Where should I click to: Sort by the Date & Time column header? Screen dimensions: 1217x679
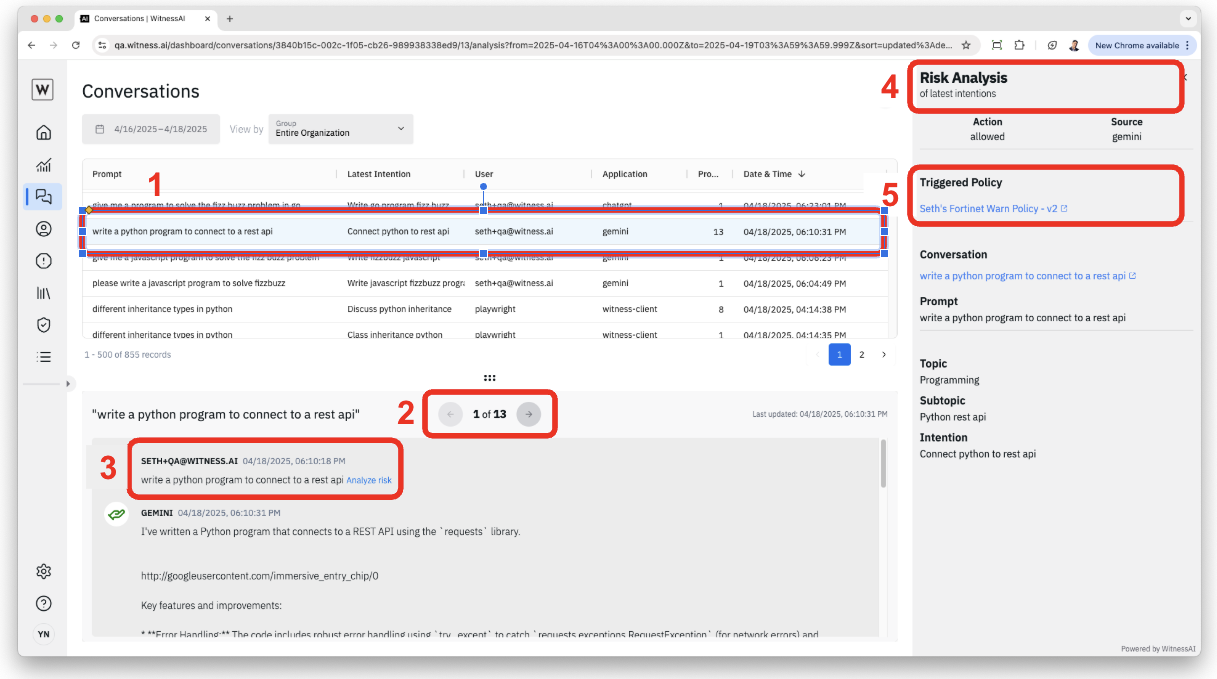click(x=774, y=174)
